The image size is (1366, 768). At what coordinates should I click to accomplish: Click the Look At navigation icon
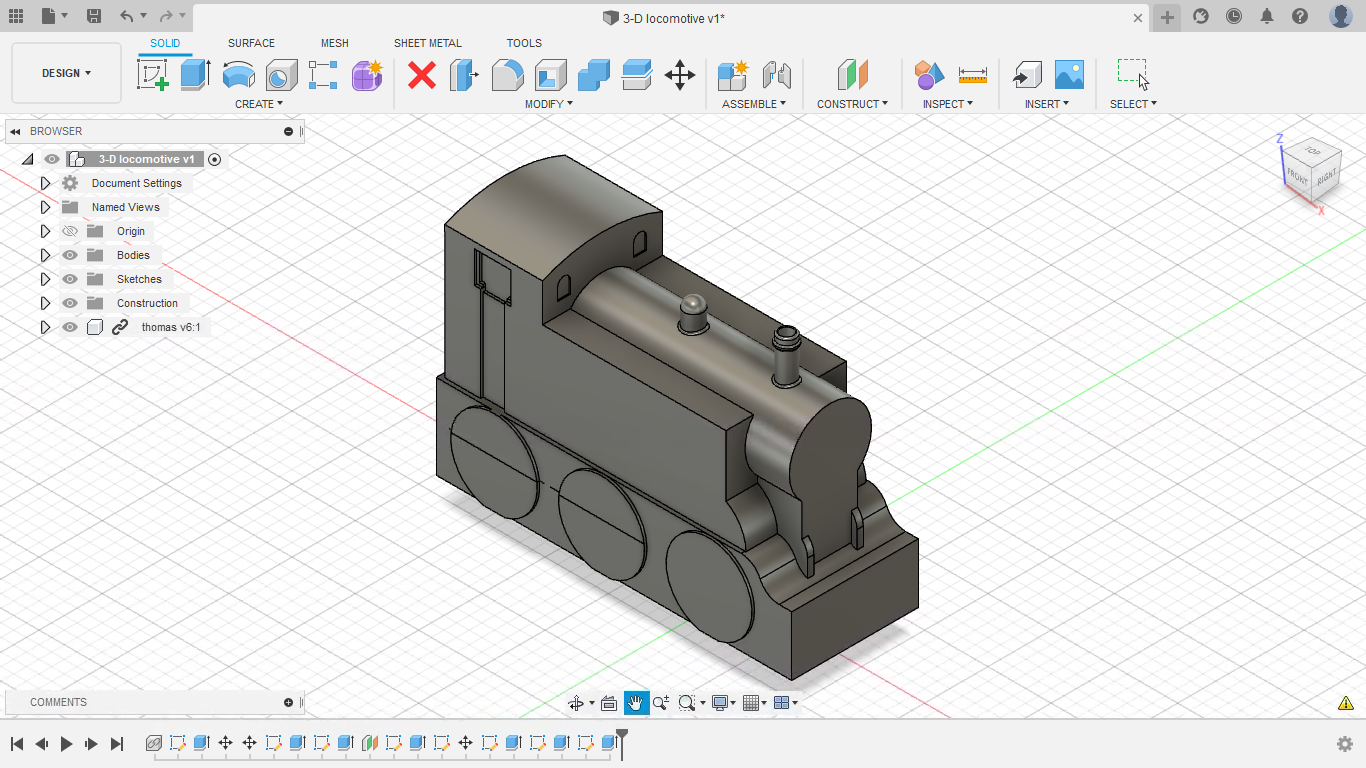point(609,703)
